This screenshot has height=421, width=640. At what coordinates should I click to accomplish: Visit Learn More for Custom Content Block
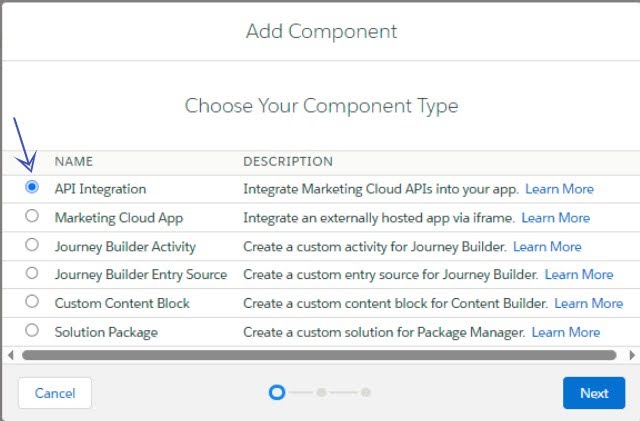coord(589,303)
